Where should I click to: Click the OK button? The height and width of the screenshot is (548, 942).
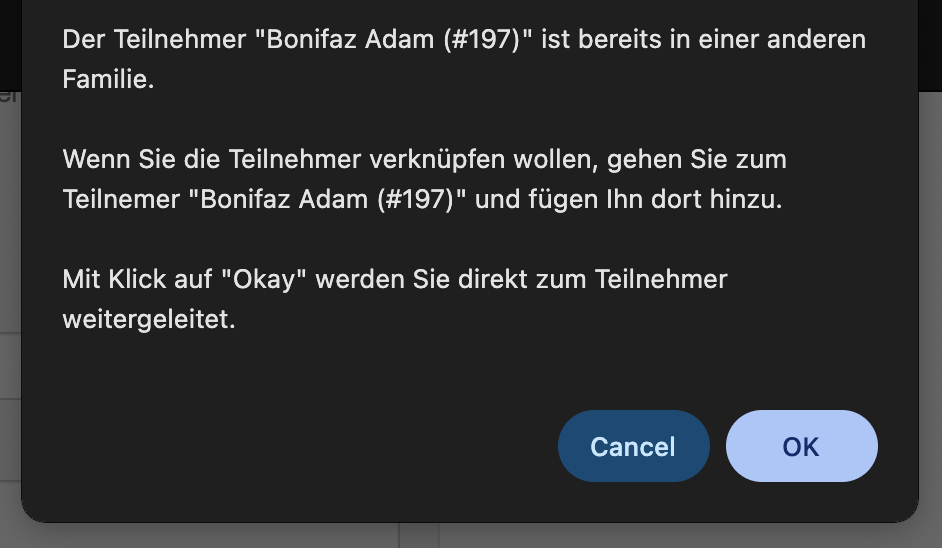point(801,446)
